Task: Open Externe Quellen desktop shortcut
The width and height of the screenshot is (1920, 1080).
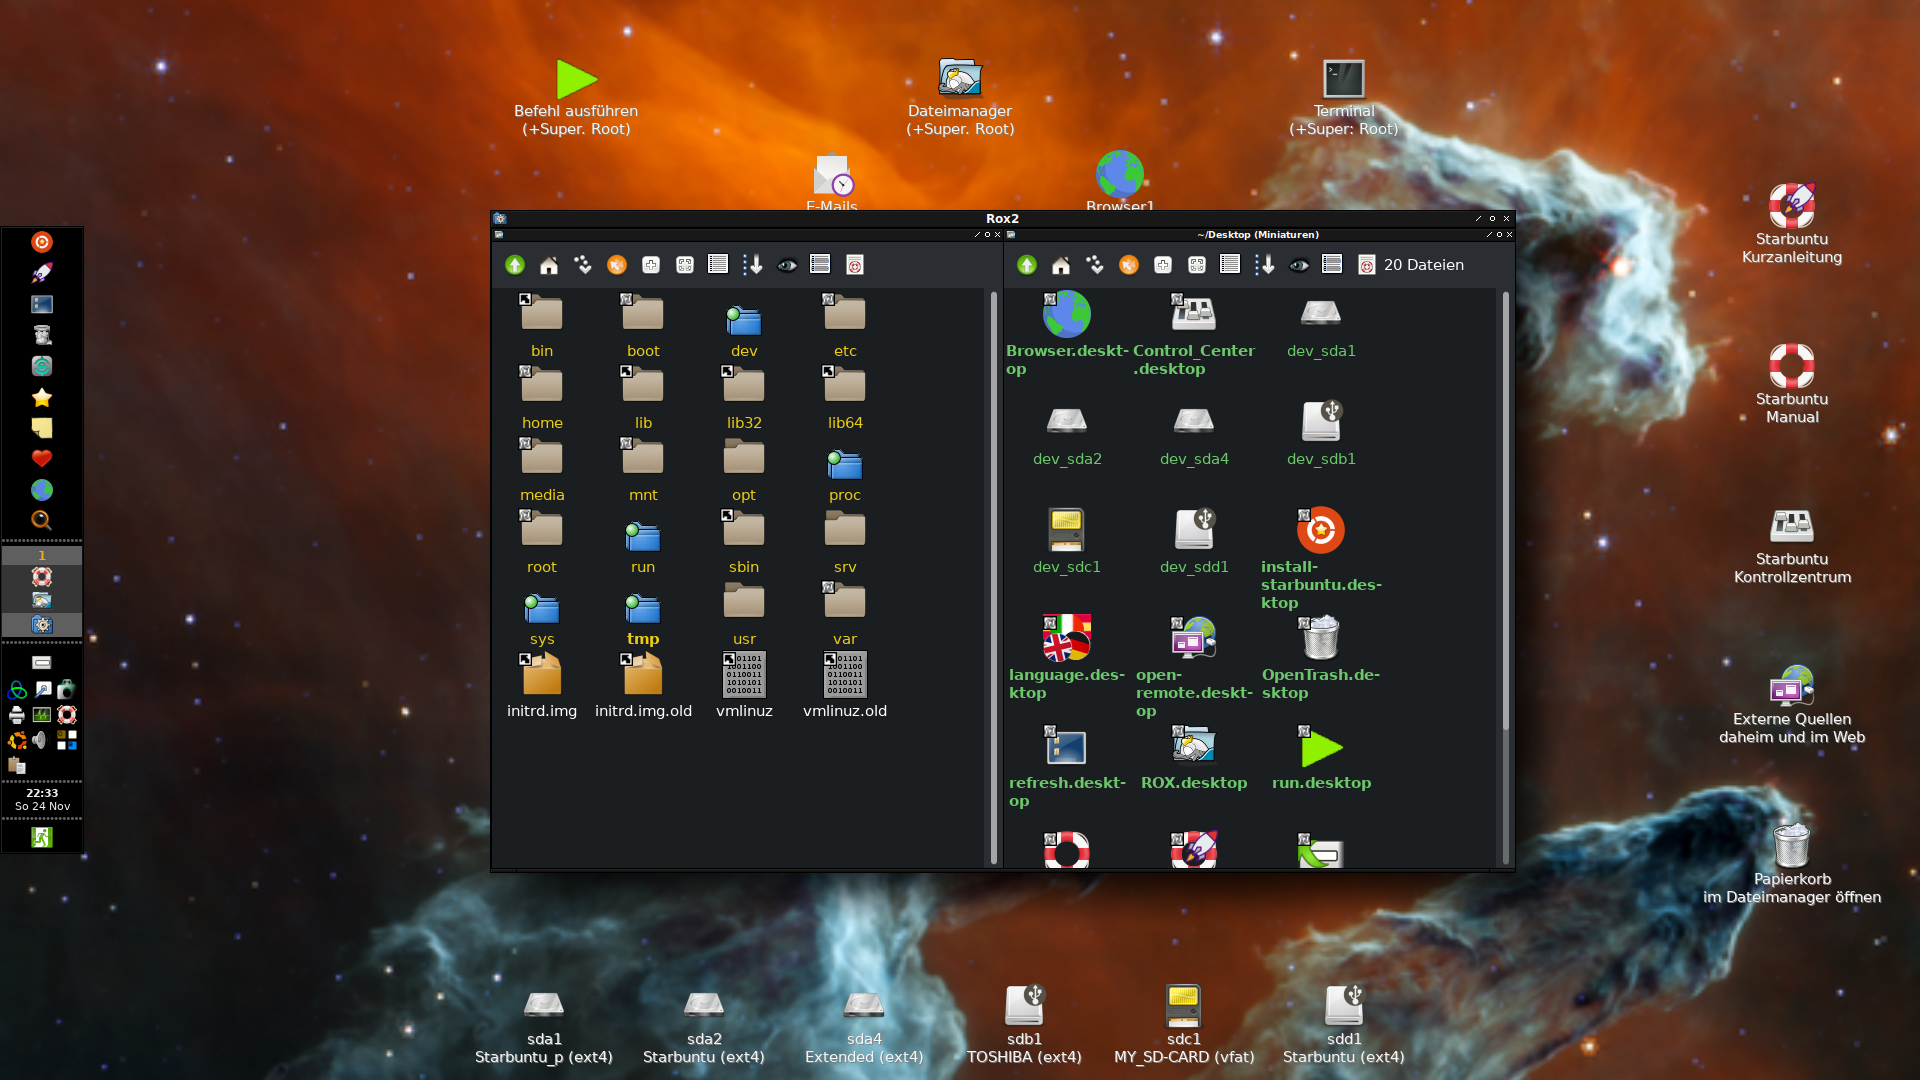Action: pyautogui.click(x=1792, y=705)
